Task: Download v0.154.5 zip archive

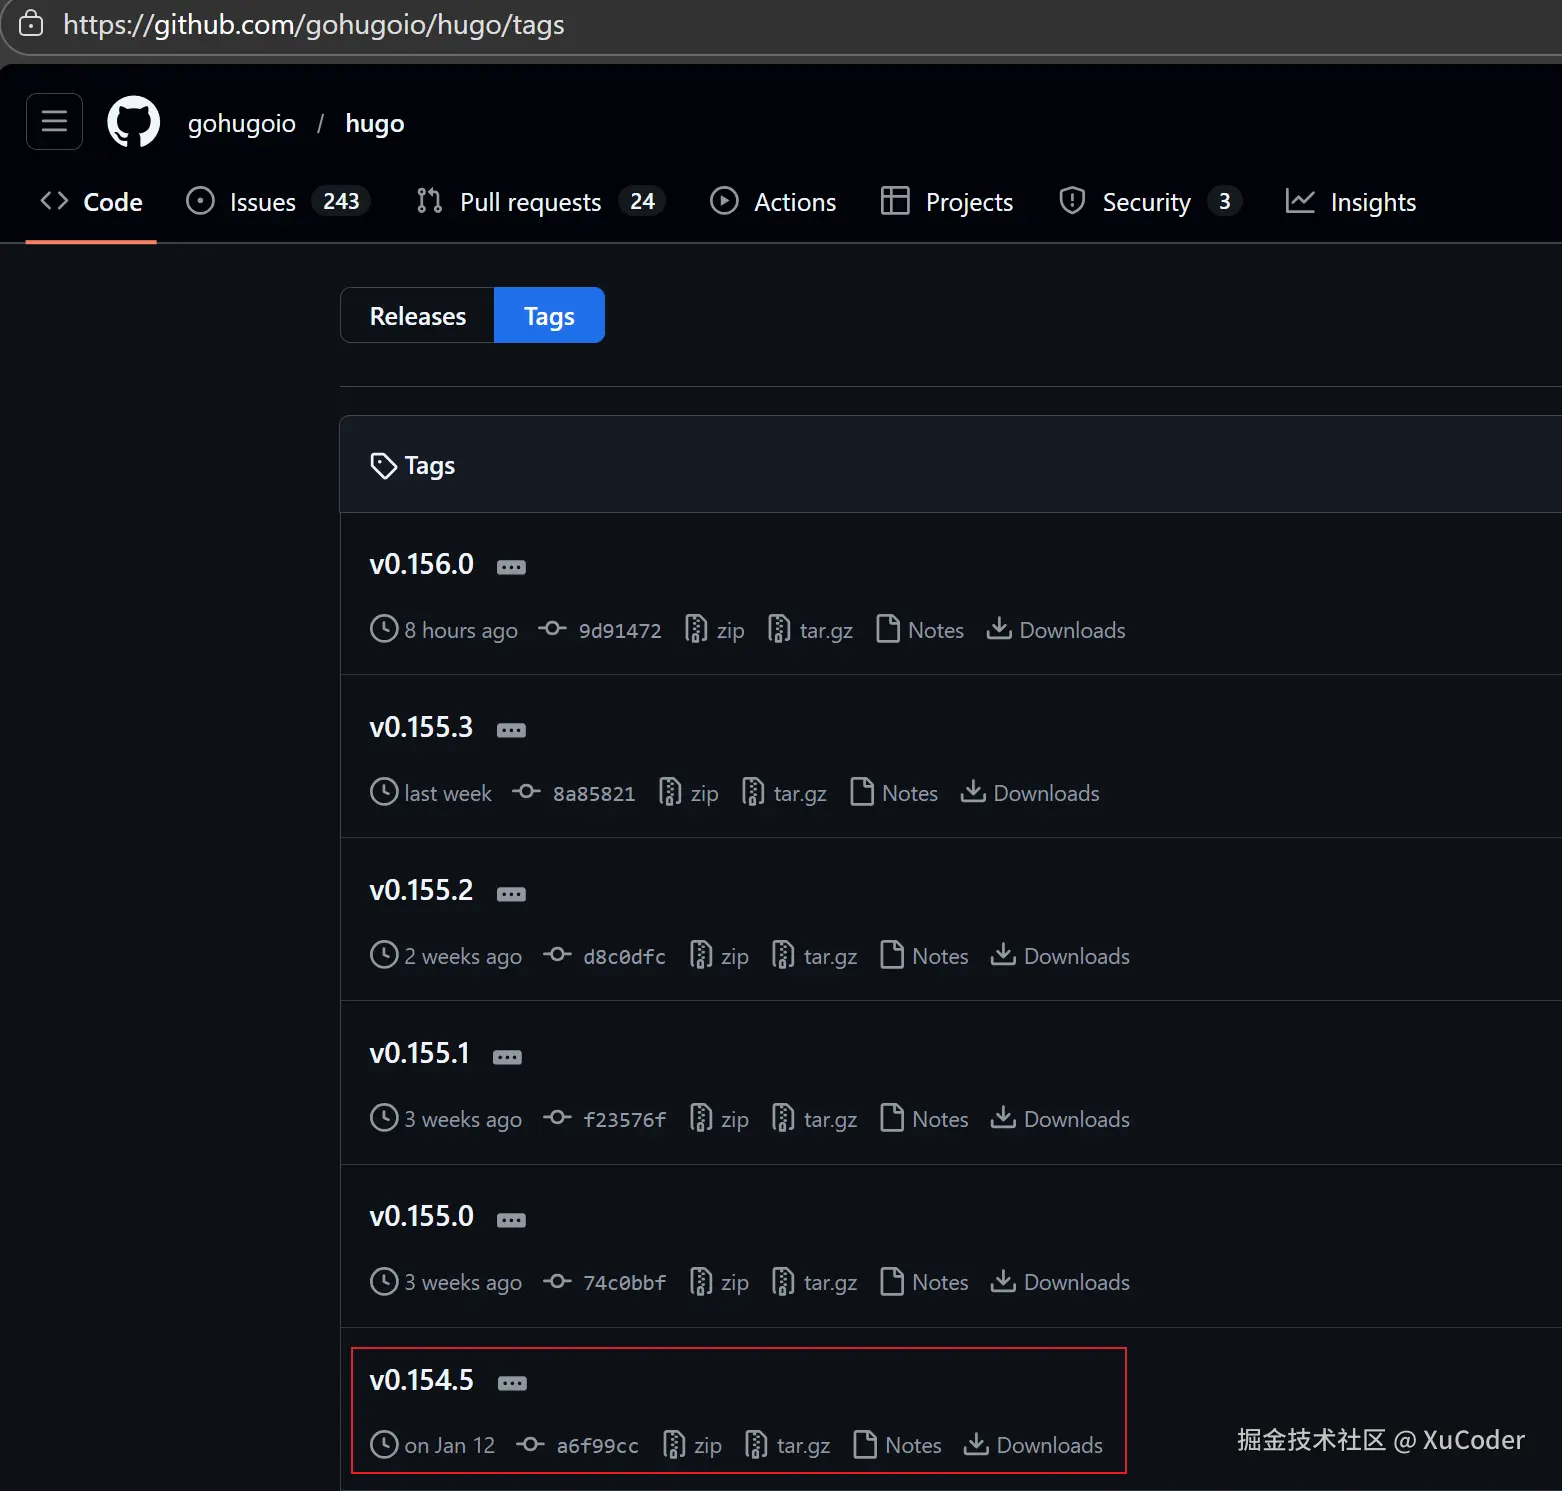Action: 692,1445
